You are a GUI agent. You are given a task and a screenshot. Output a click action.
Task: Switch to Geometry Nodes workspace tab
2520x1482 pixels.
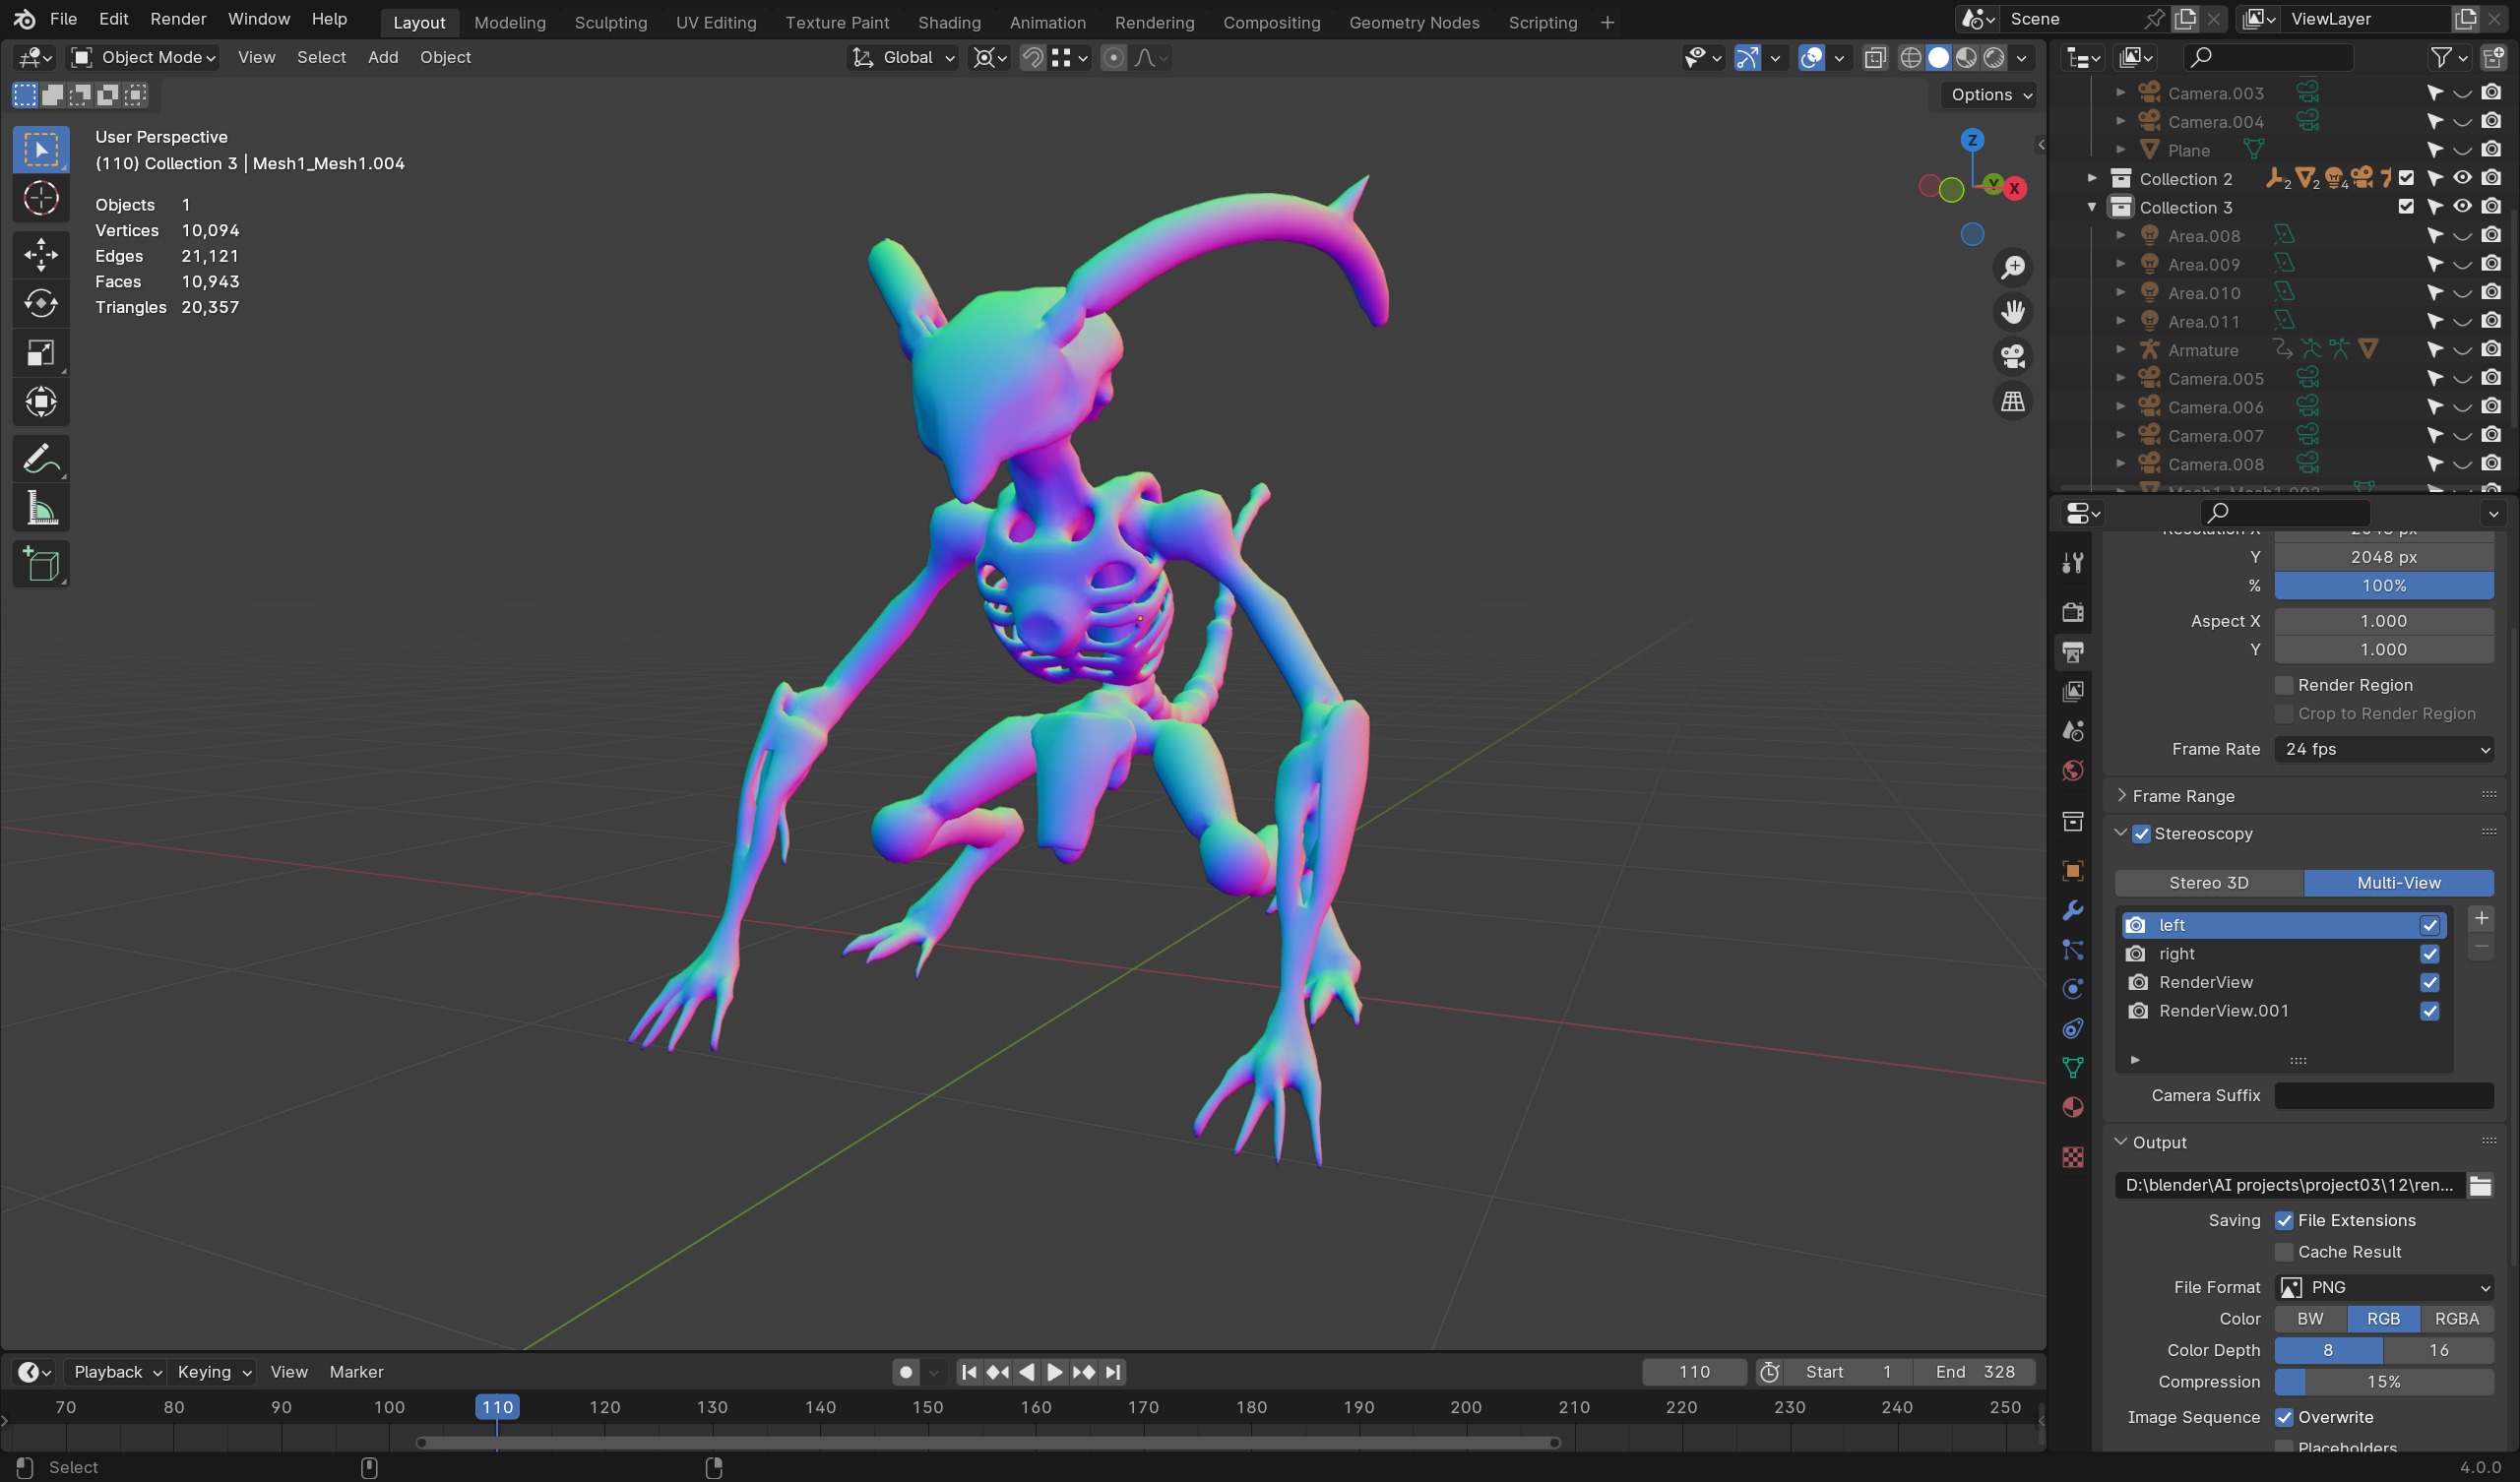(x=1413, y=22)
